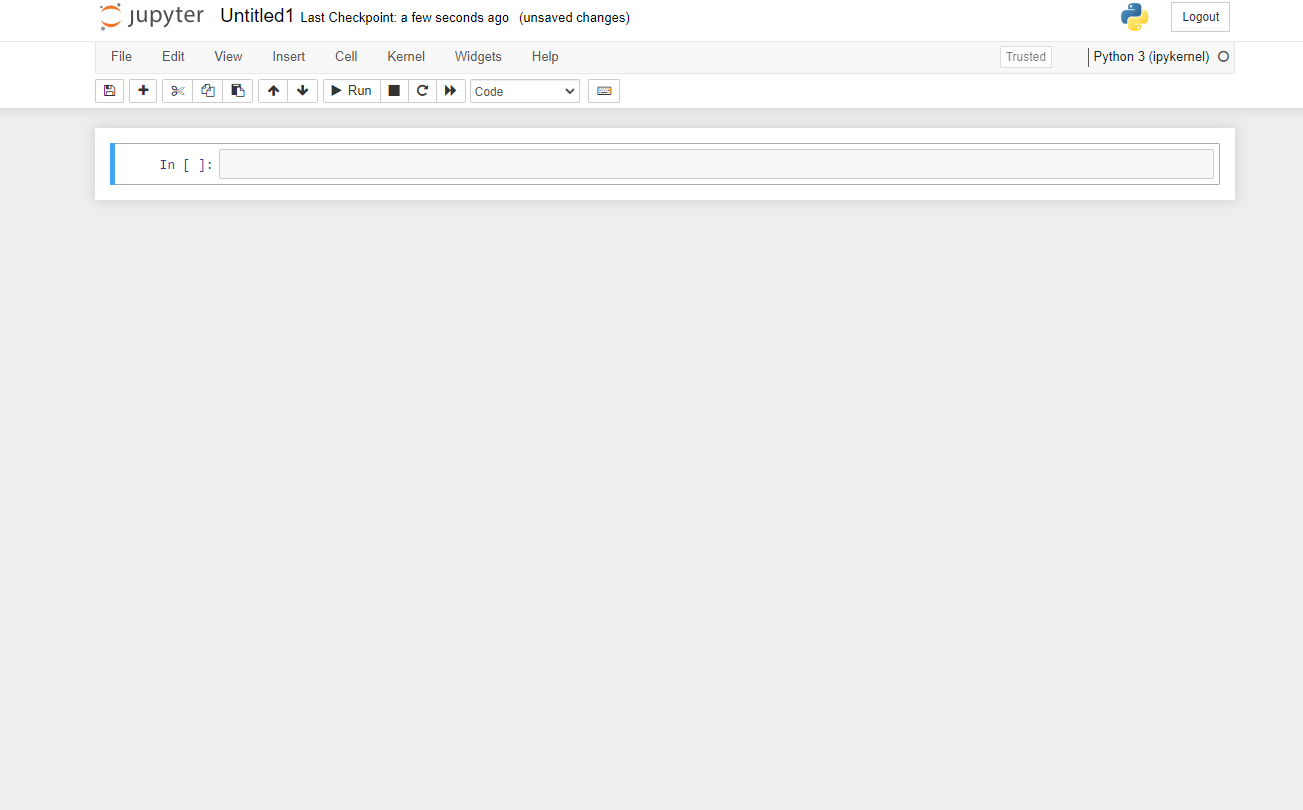Screen dimensions: 1303x810
Task: Cut the selected cell using the scissors icon
Action: [177, 90]
